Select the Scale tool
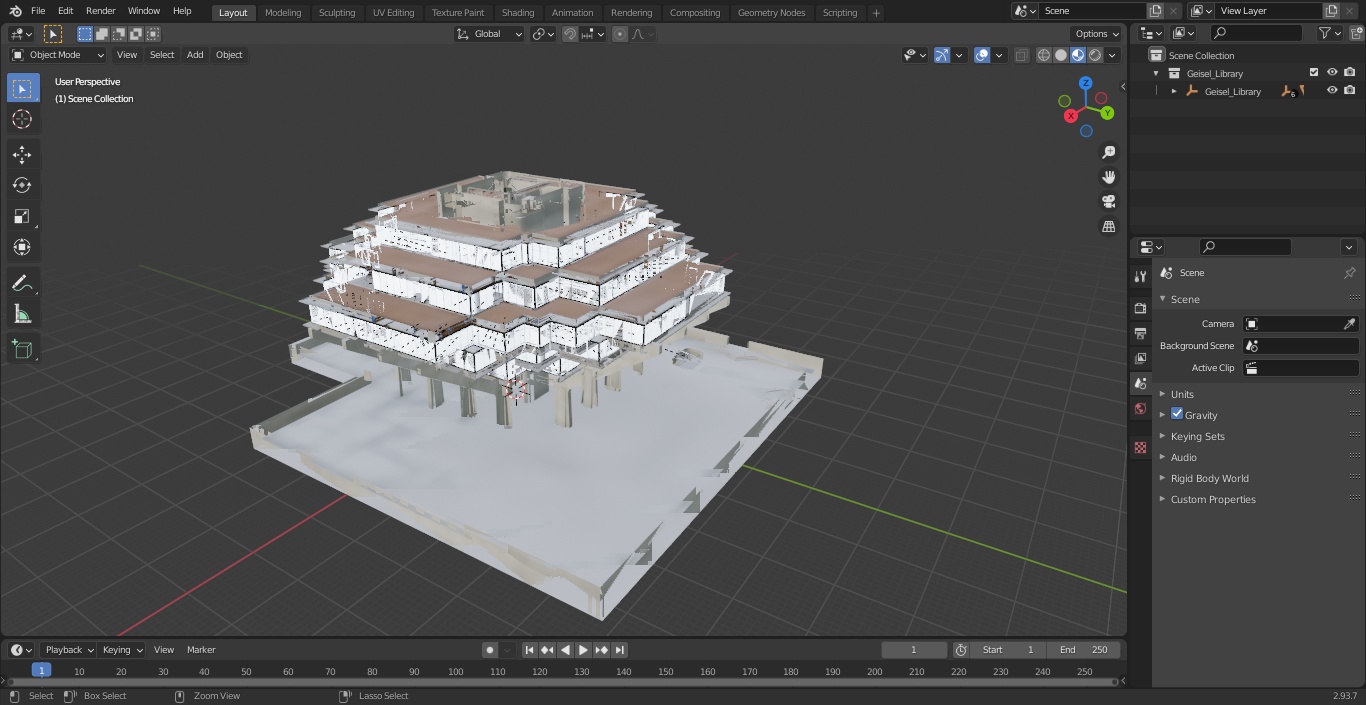The image size is (1366, 705). [x=22, y=216]
